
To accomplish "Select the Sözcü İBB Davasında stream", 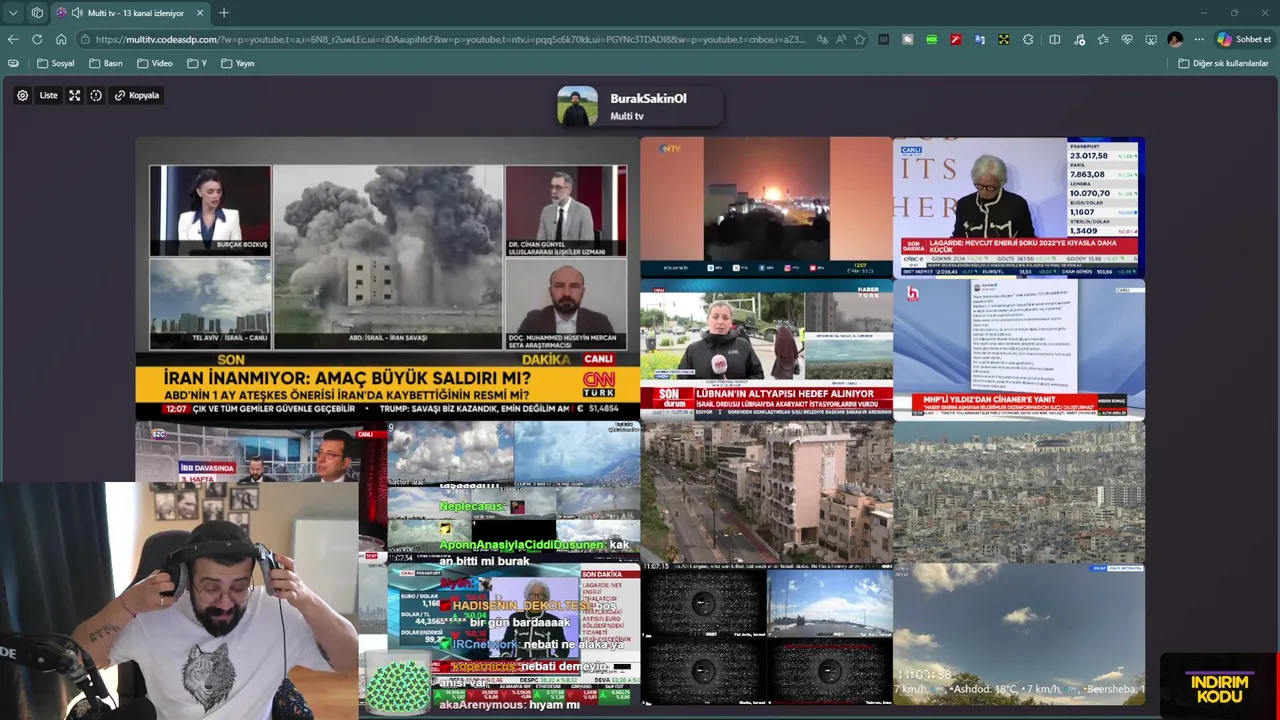I will [261, 452].
